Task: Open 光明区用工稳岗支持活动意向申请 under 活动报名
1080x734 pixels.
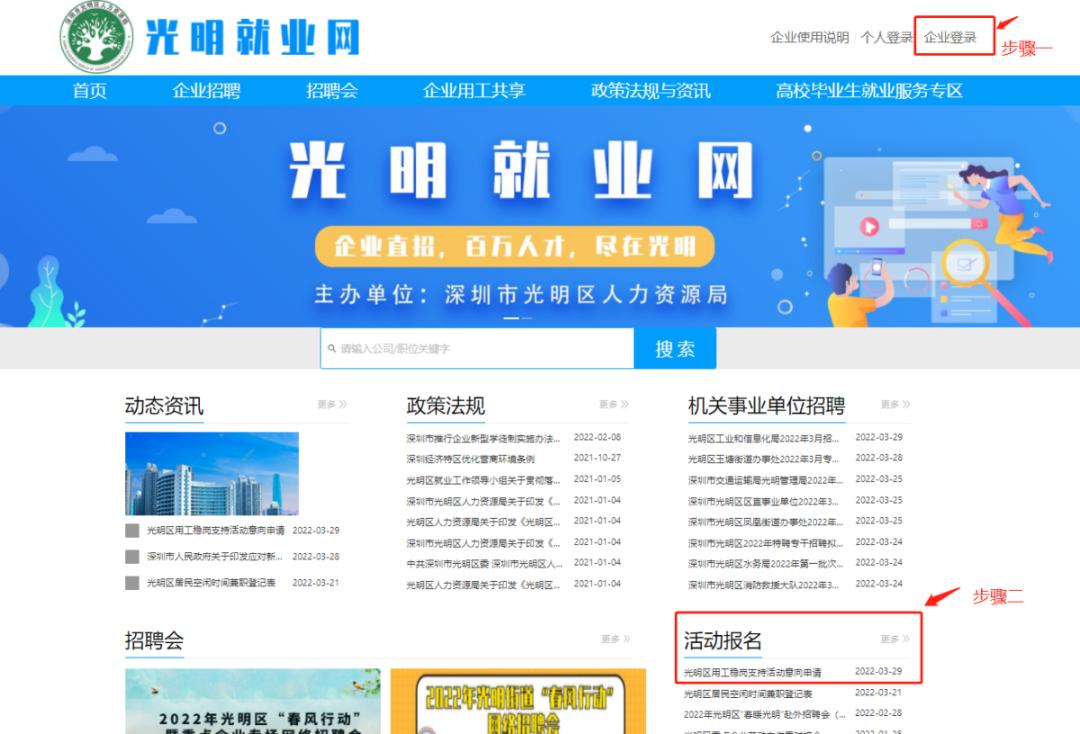Action: coord(753,672)
